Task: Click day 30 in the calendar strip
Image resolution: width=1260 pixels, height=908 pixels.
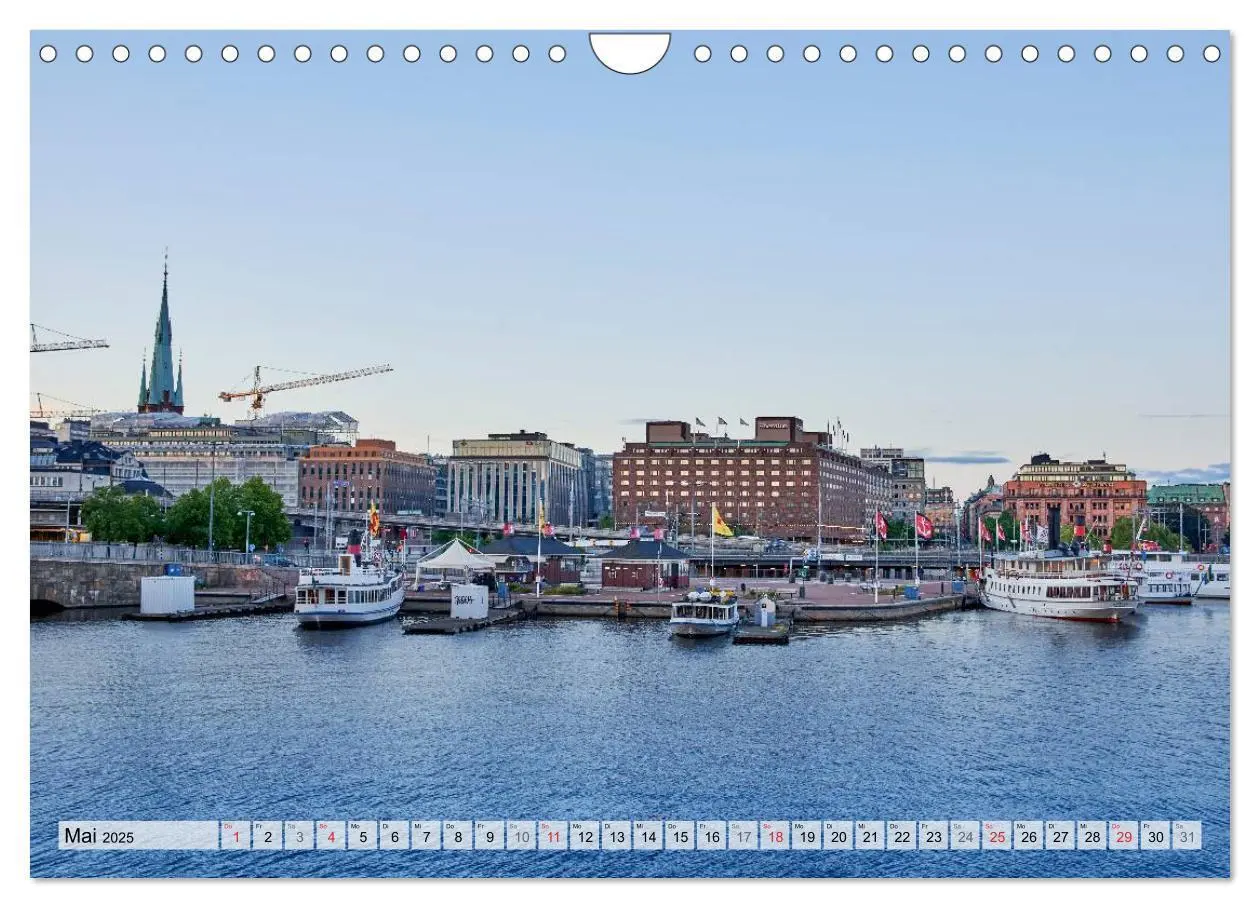Action: coord(1156,836)
